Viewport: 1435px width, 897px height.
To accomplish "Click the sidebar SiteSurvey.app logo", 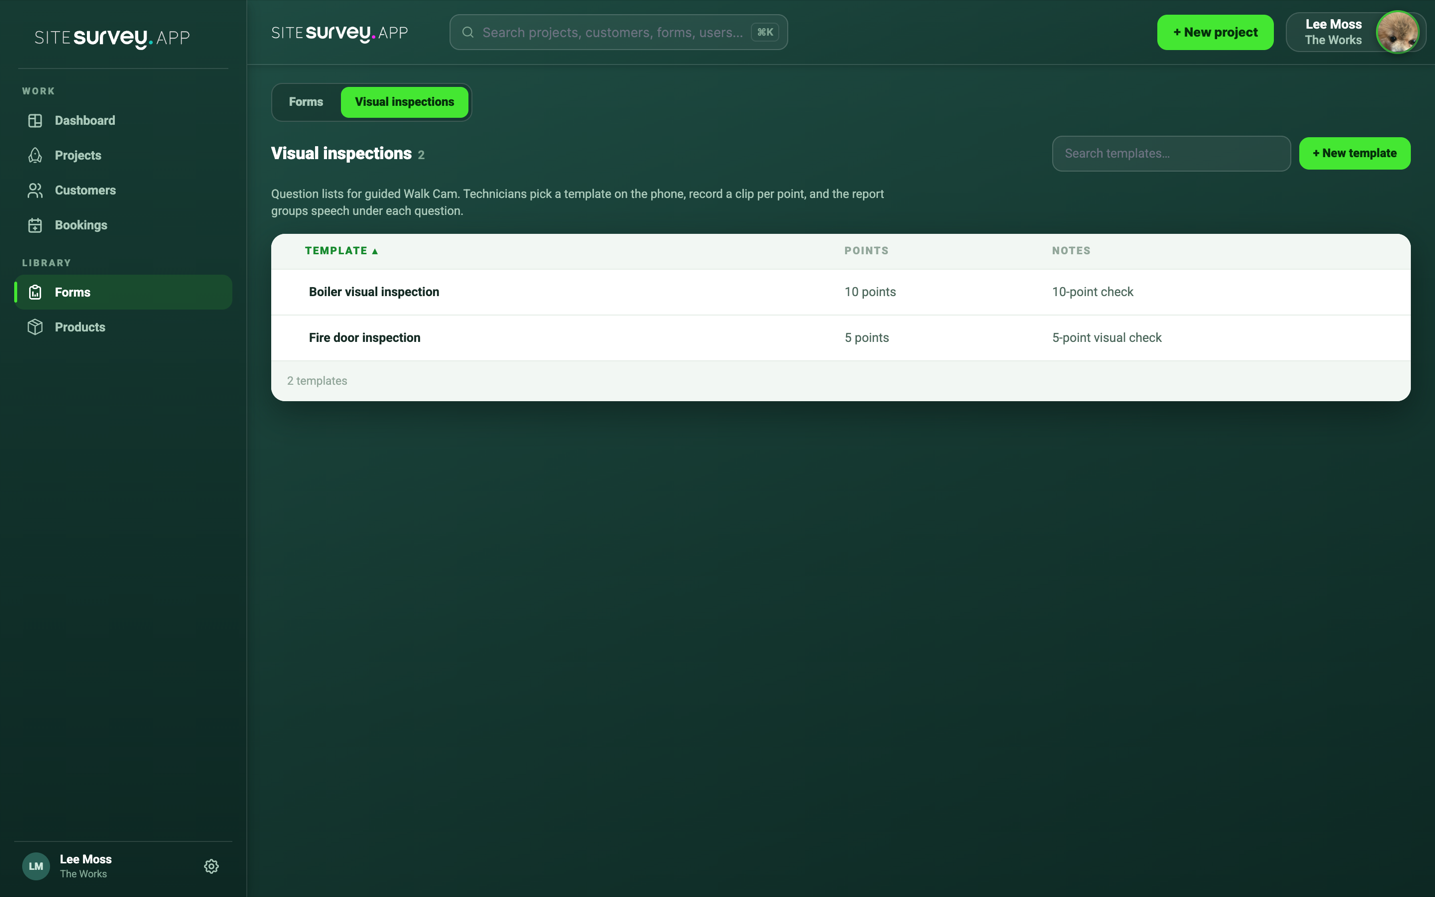I will tap(112, 38).
